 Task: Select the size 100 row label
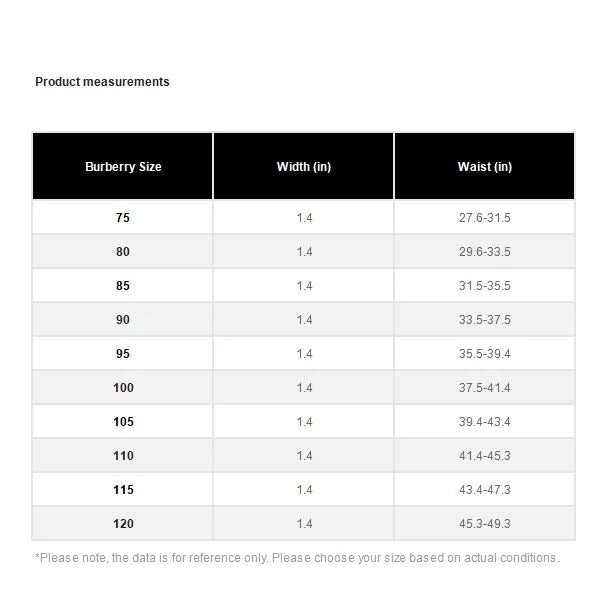123,388
